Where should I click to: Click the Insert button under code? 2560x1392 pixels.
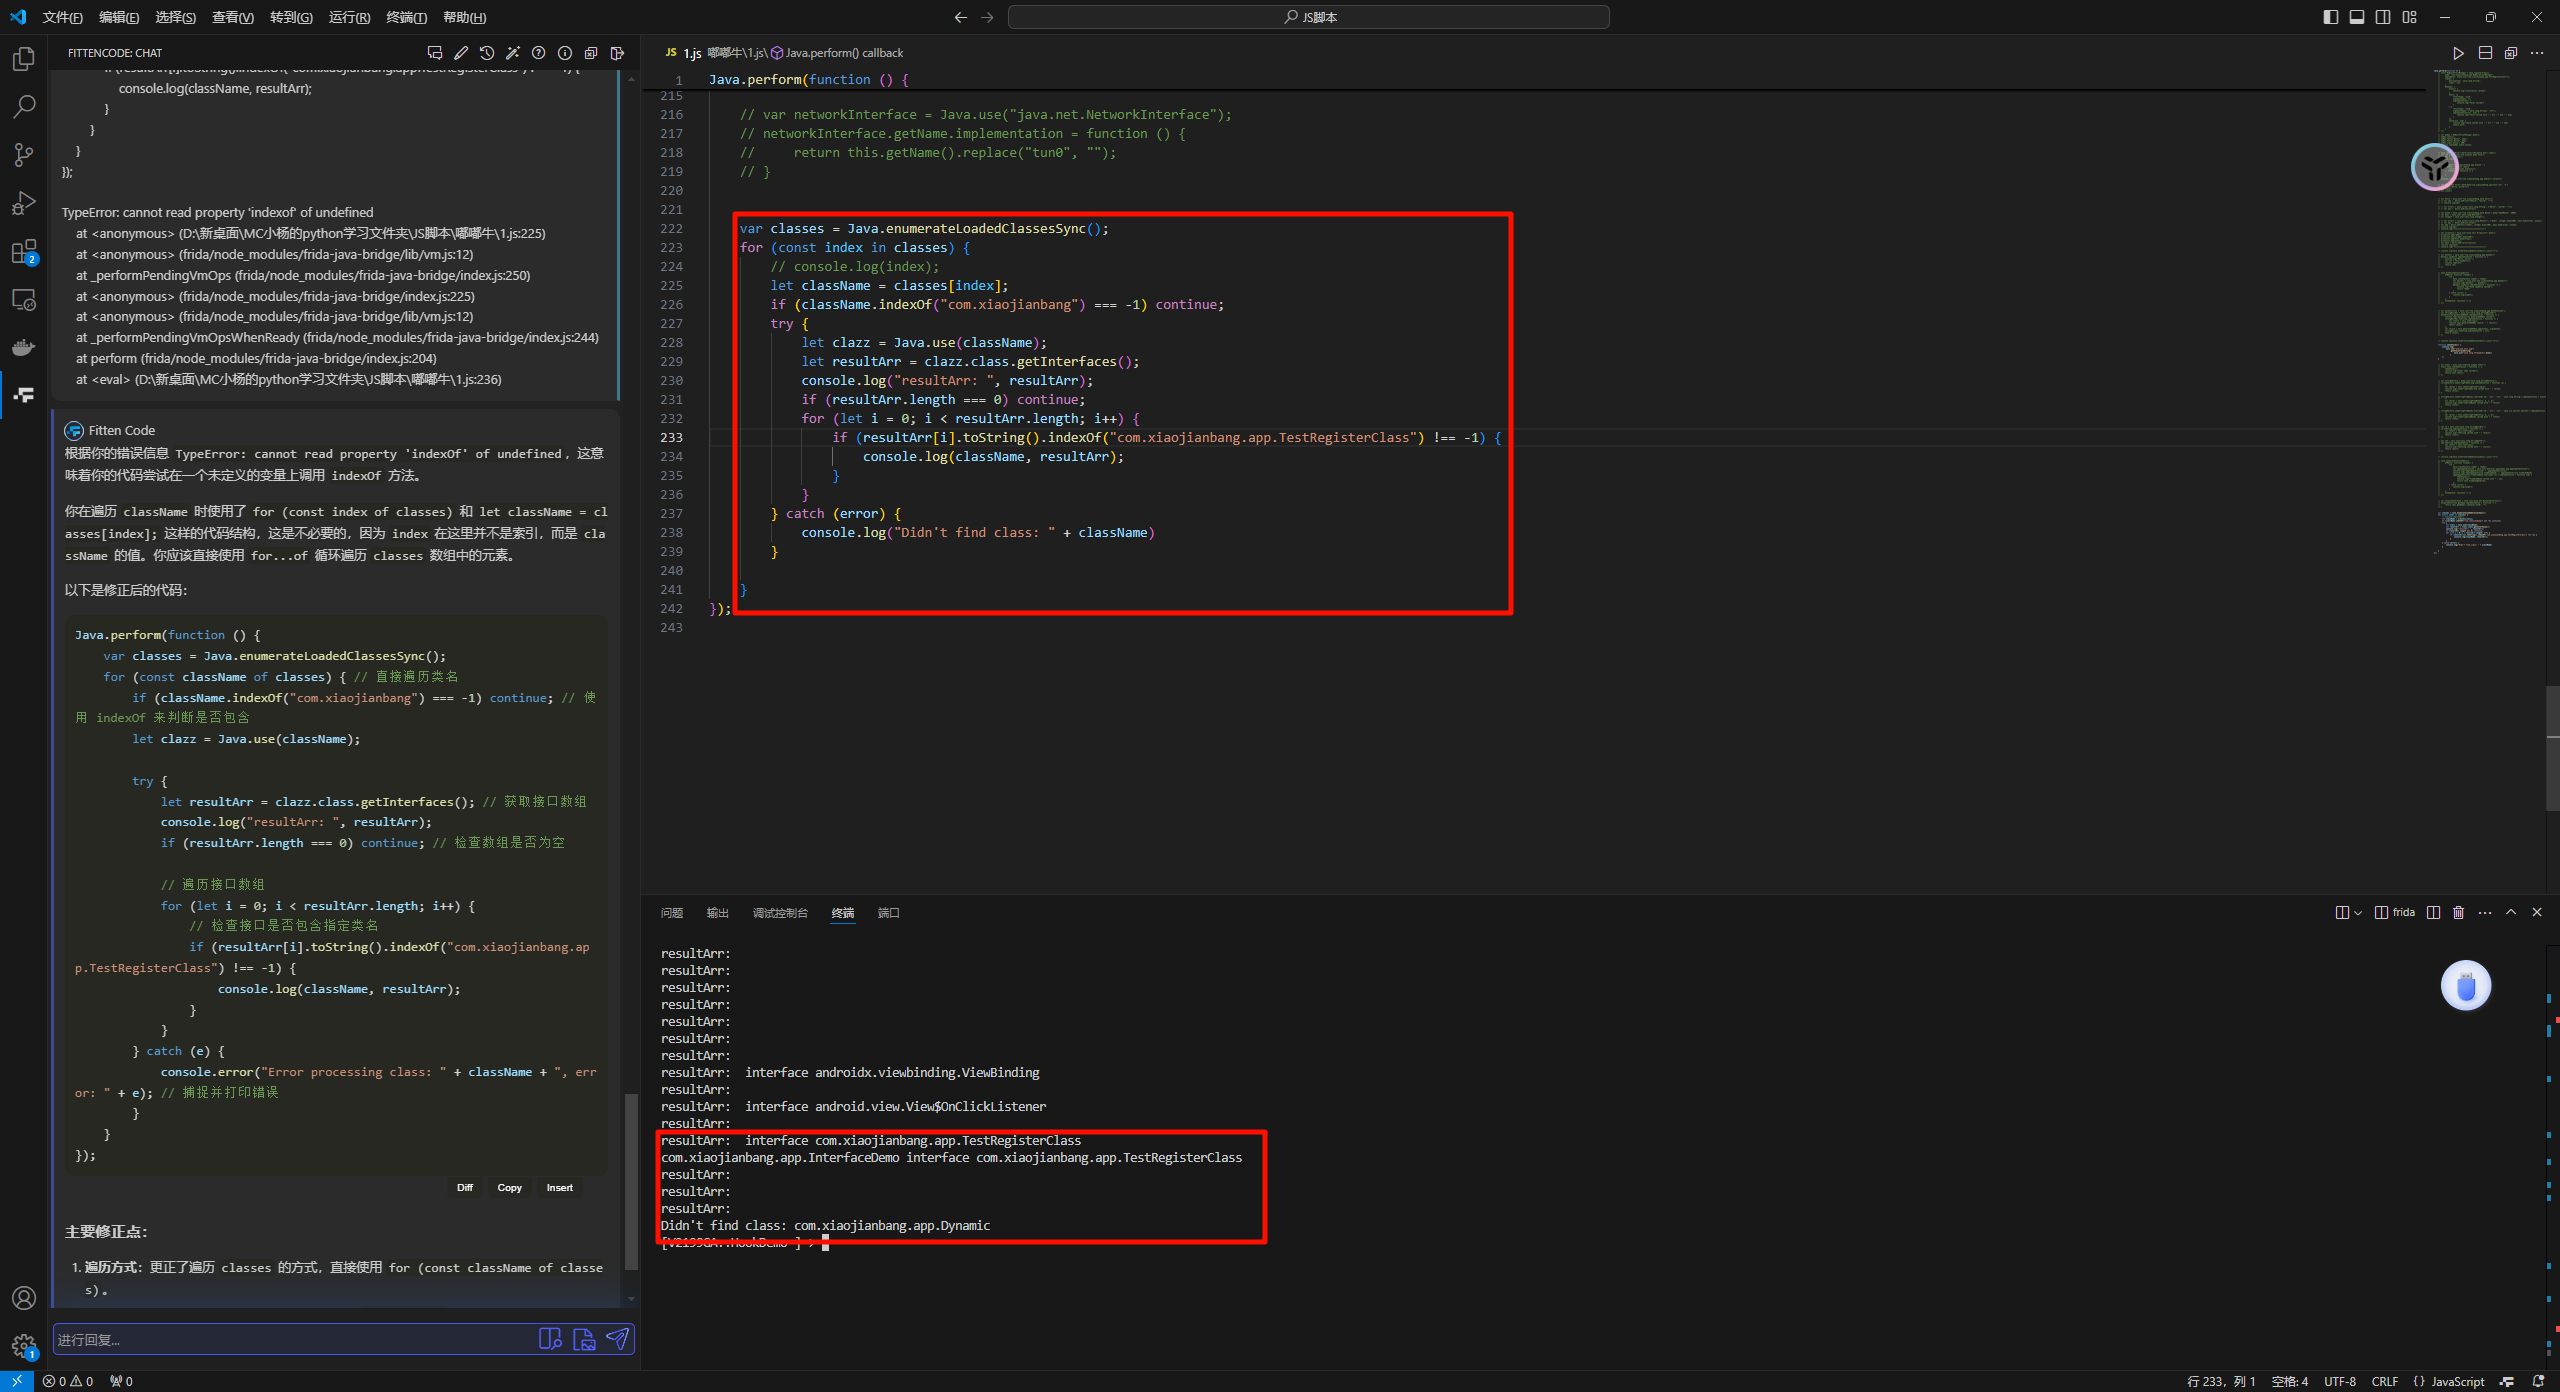point(559,1188)
